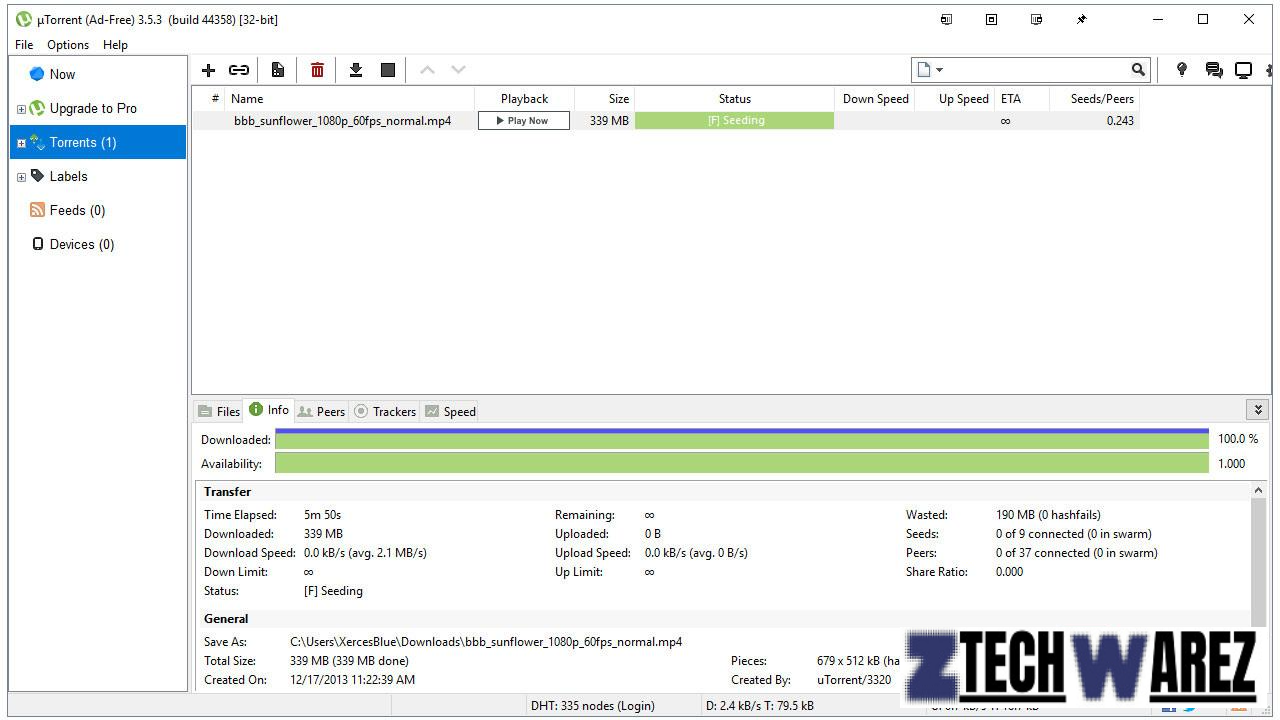The width and height of the screenshot is (1280, 720).
Task: Move torrent down the queue
Action: pyautogui.click(x=458, y=70)
